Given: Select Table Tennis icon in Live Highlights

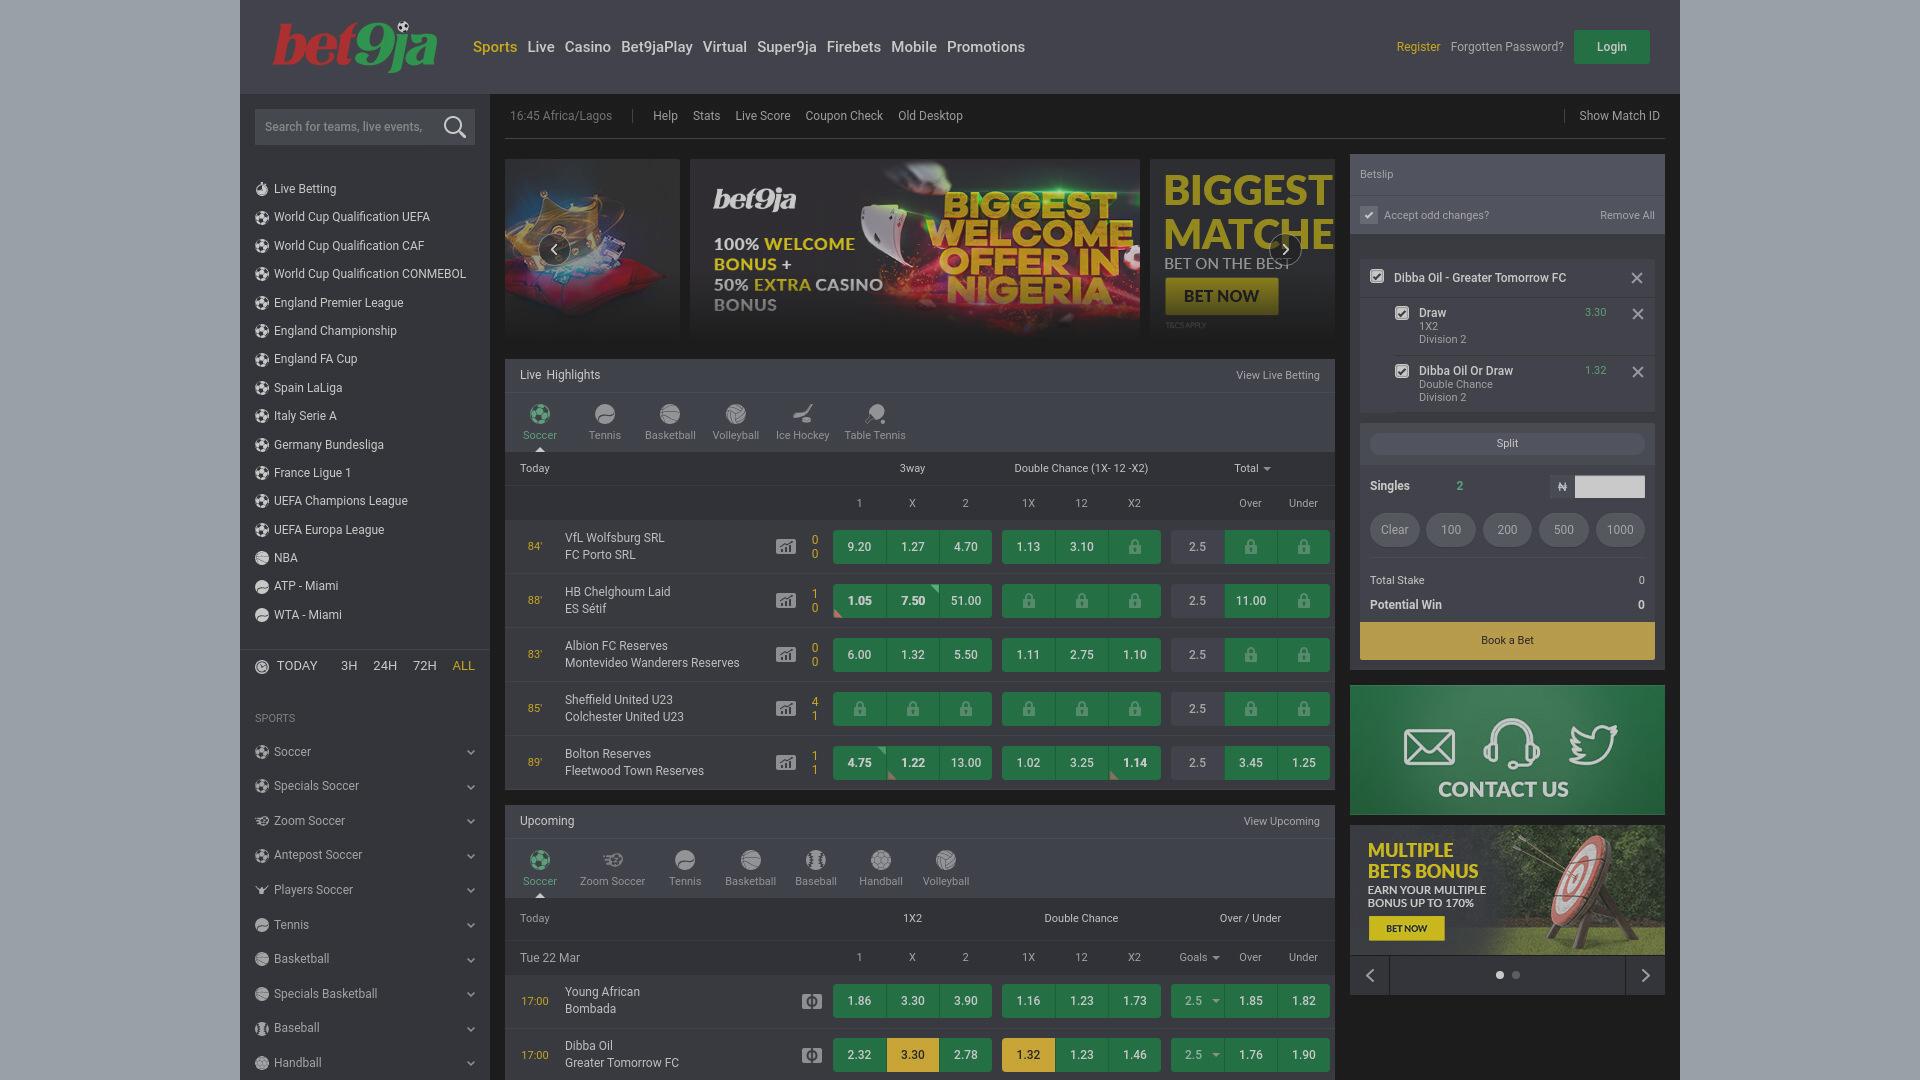Looking at the screenshot, I should click(x=875, y=414).
